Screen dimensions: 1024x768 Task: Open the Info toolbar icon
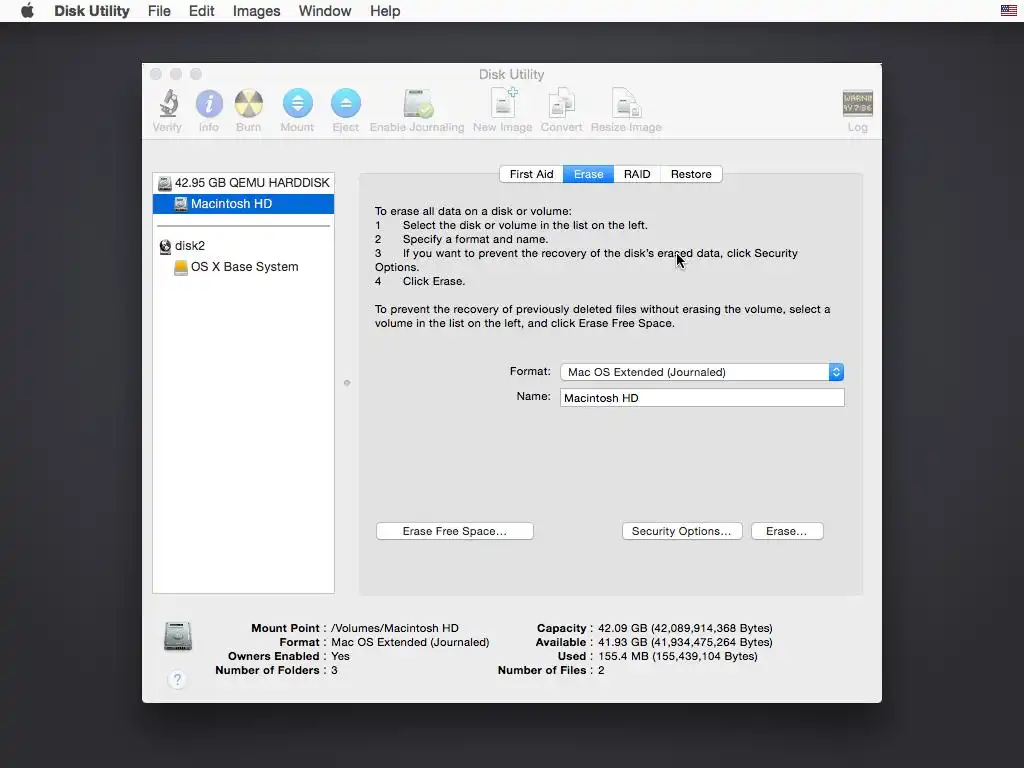click(209, 104)
